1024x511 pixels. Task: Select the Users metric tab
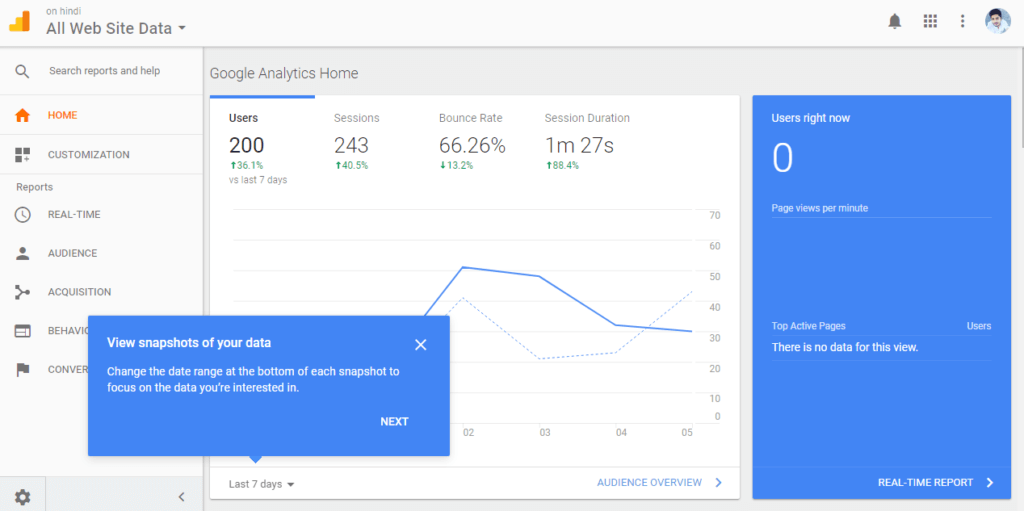pos(263,140)
